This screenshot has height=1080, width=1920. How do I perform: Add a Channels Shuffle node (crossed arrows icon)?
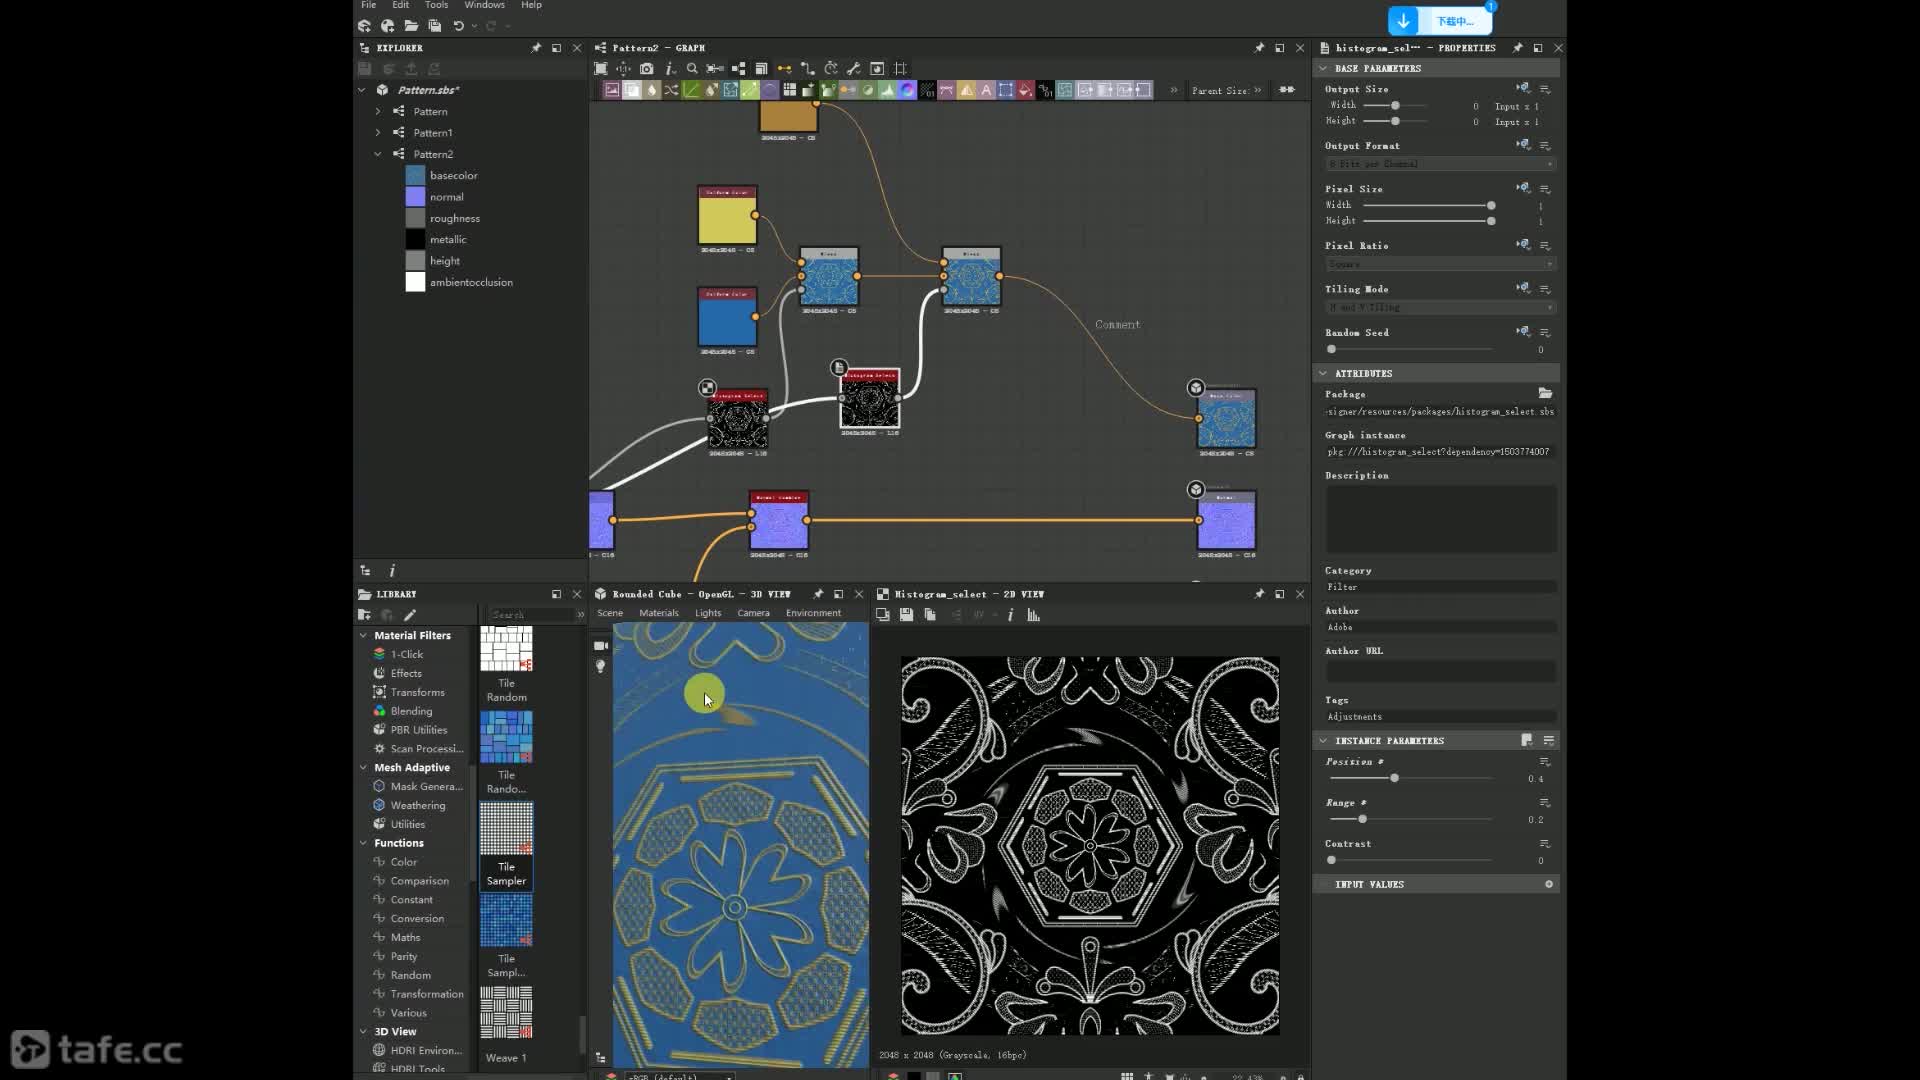671,90
